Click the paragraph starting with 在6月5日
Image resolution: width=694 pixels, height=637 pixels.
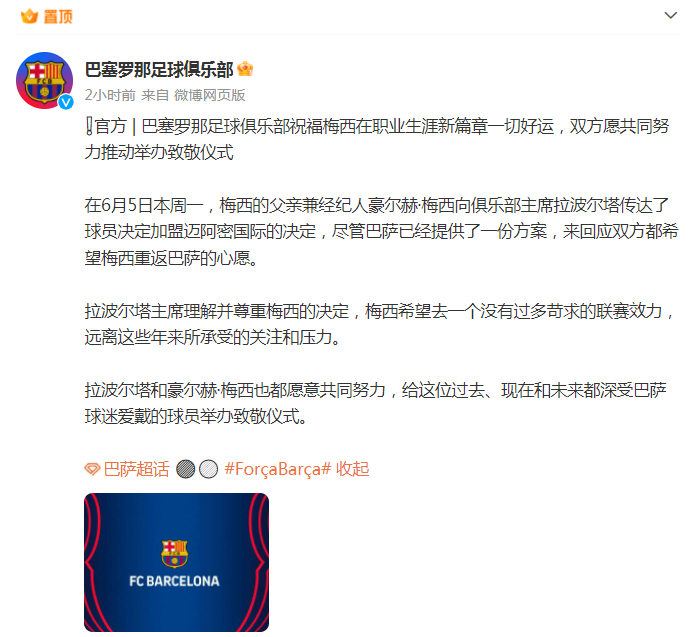point(382,232)
